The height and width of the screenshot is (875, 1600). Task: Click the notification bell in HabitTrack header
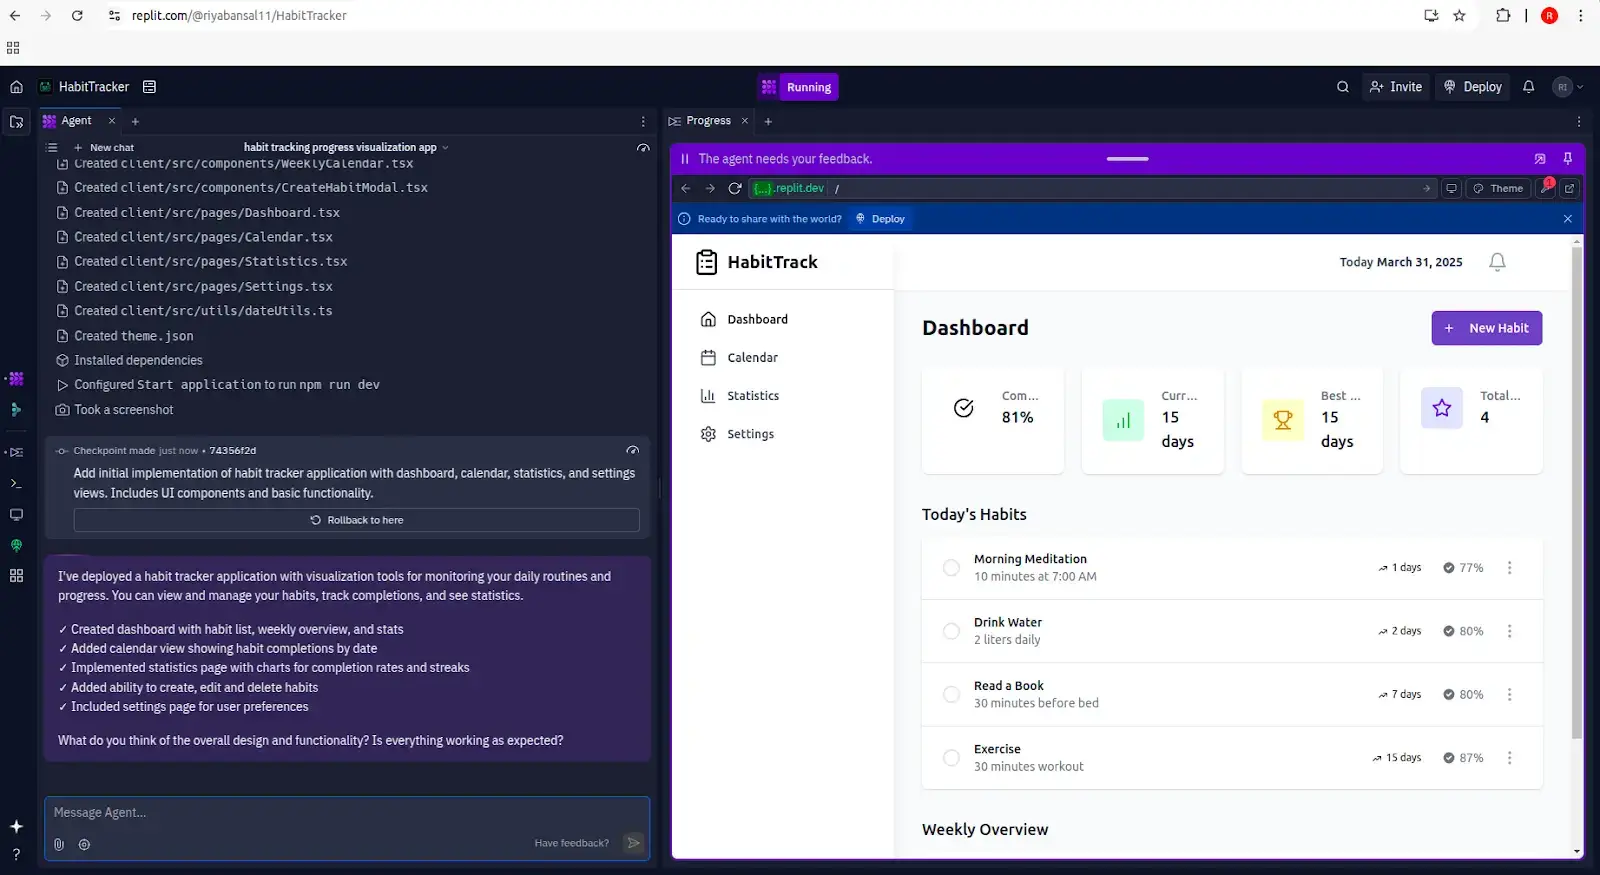point(1497,262)
